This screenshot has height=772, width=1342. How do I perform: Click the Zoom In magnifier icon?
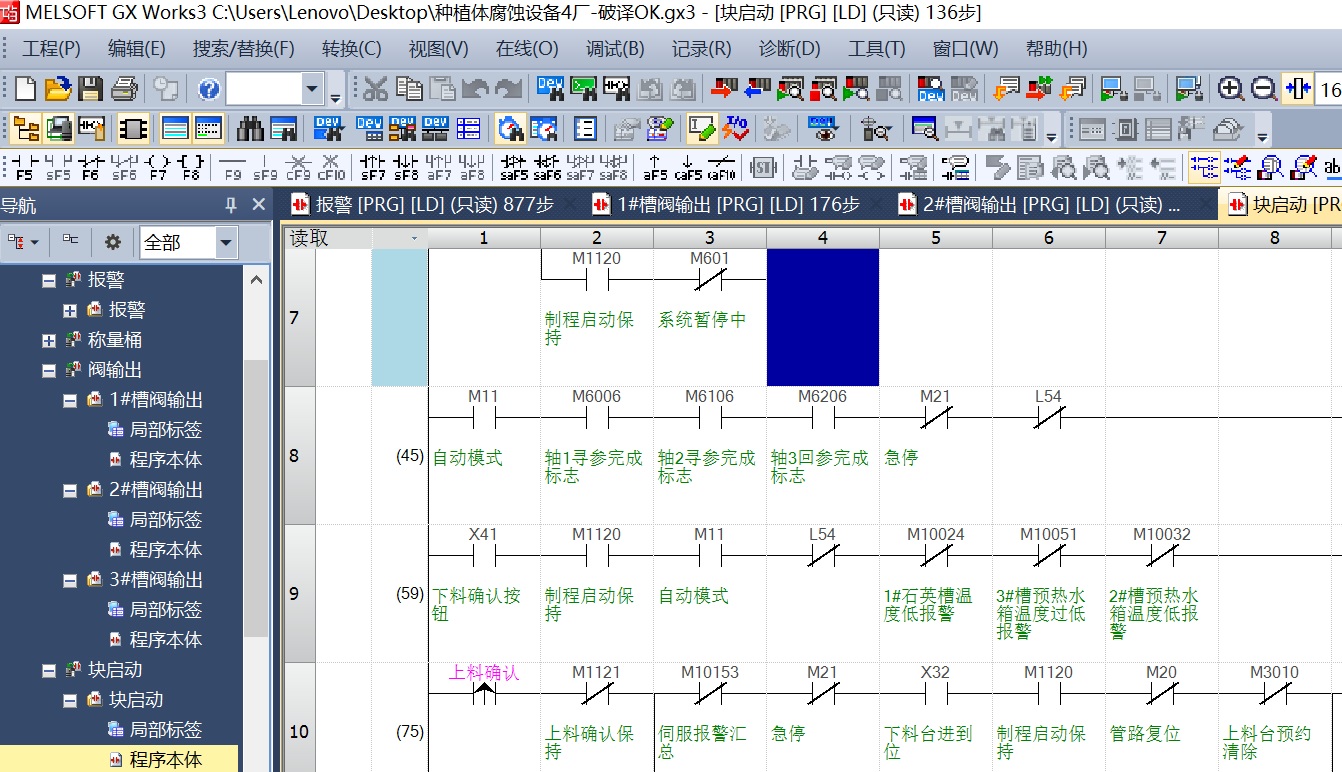[1231, 89]
